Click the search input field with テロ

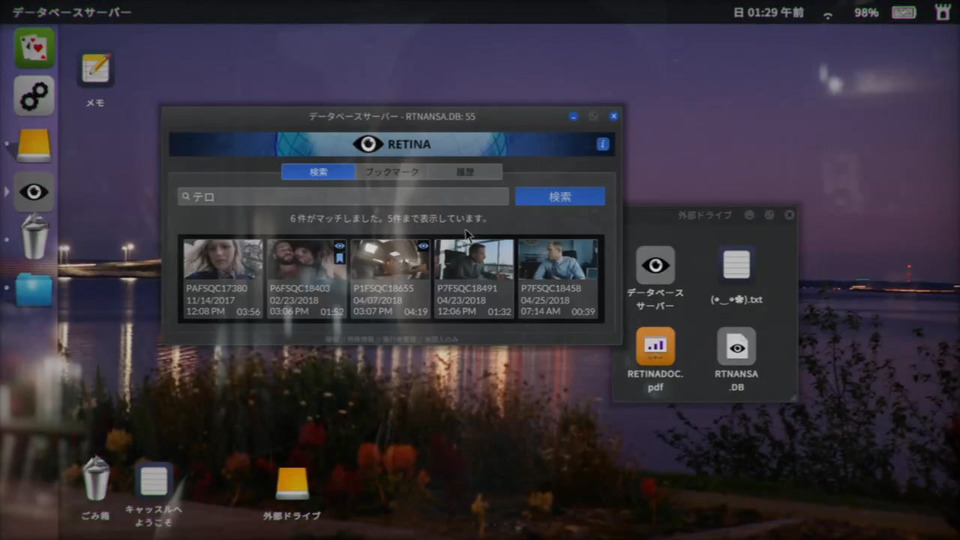pyautogui.click(x=343, y=197)
